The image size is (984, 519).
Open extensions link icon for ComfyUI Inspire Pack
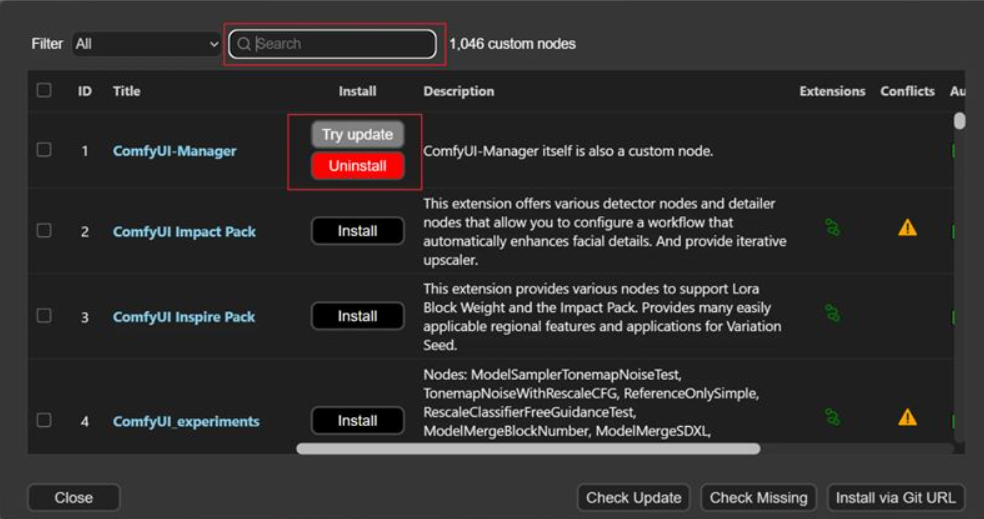(x=832, y=313)
